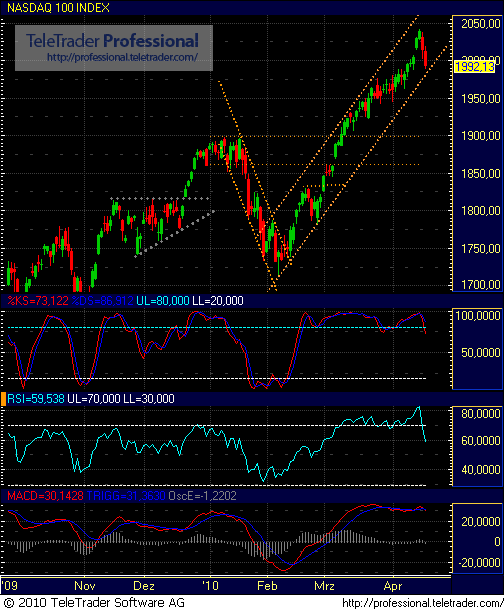
Task: Click the OscE=-1,2202 oscillator value
Action: tap(203, 496)
